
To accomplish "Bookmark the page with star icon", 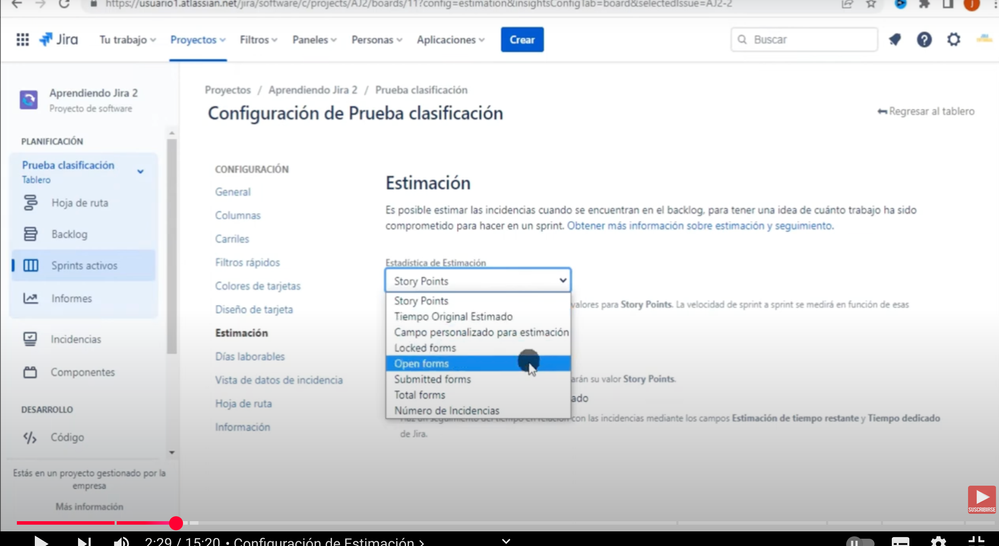I will pyautogui.click(x=871, y=4).
